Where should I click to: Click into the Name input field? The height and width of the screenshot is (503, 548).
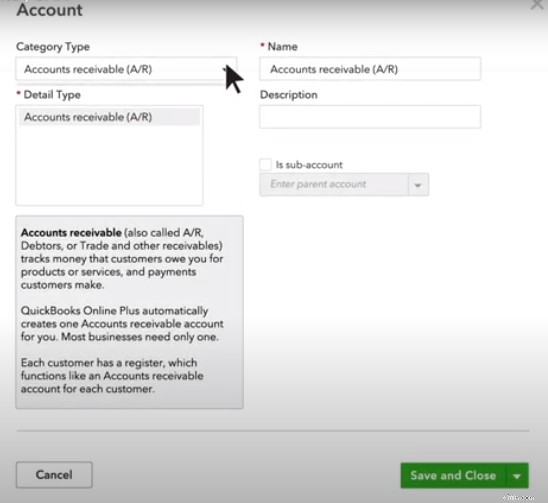pyautogui.click(x=370, y=69)
